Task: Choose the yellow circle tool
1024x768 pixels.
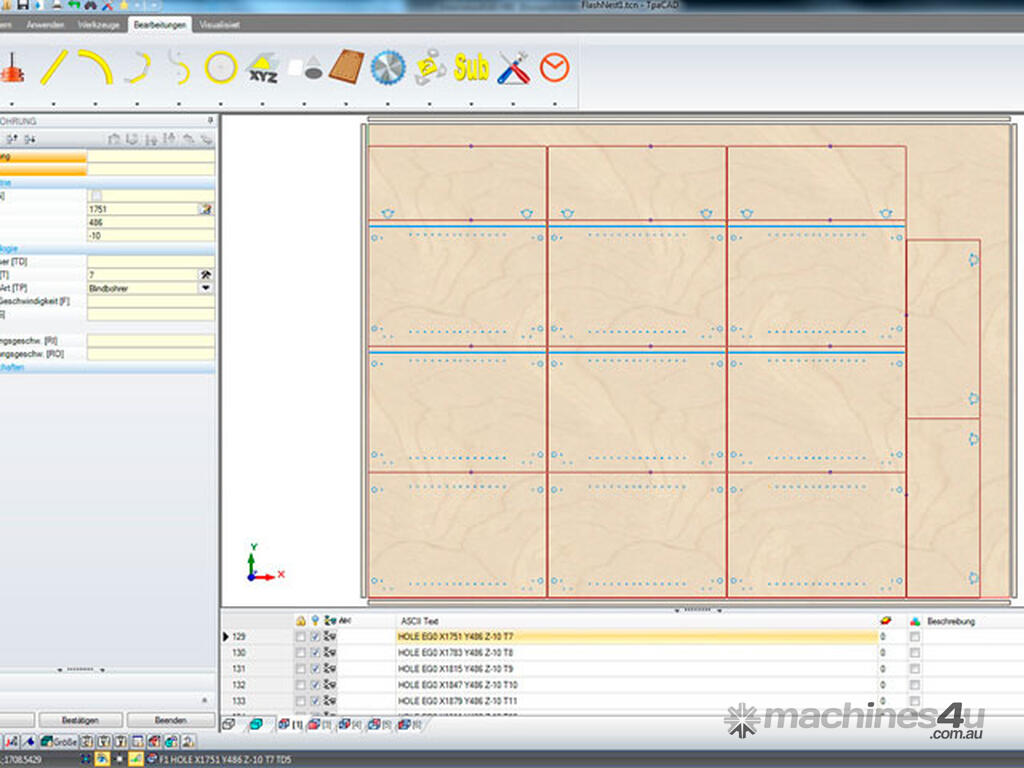Action: pyautogui.click(x=221, y=67)
